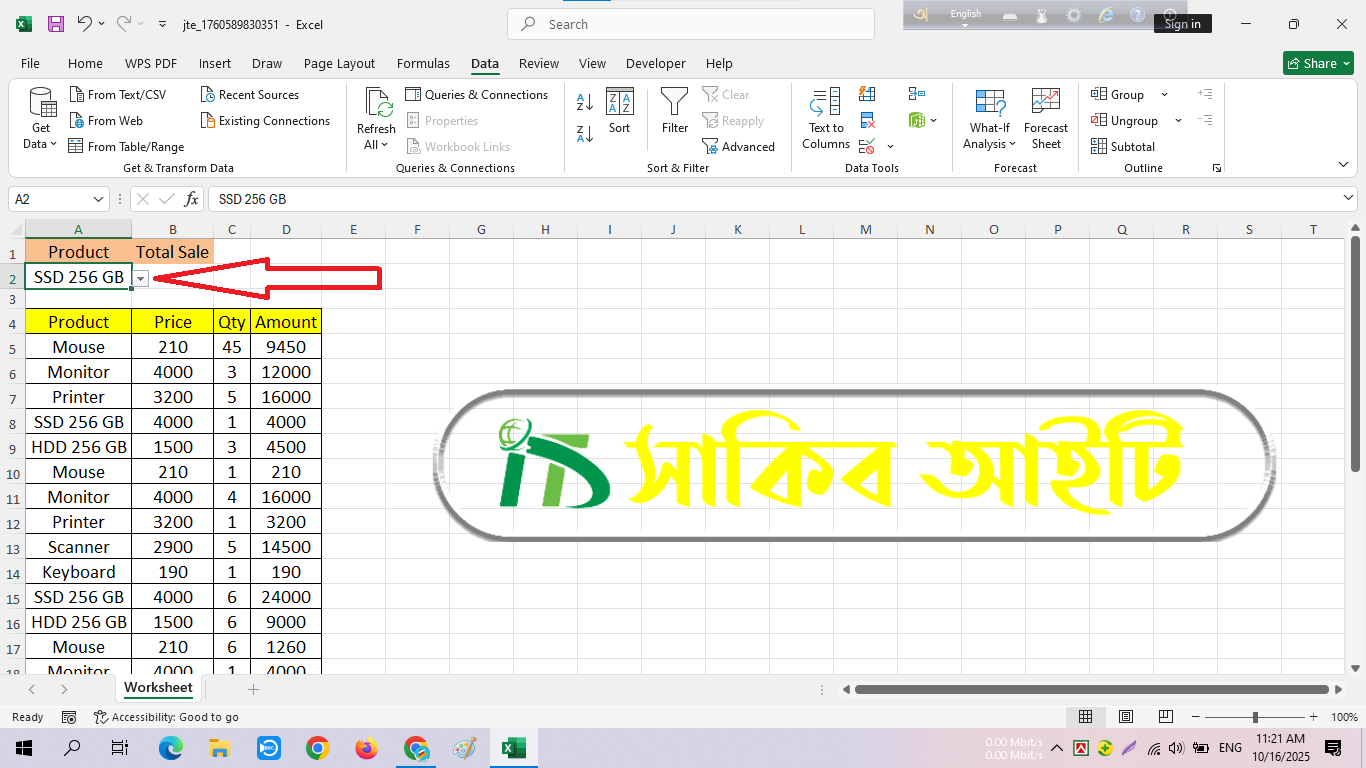1366x768 pixels.
Task: Click the Sign in button
Action: [x=1182, y=24]
